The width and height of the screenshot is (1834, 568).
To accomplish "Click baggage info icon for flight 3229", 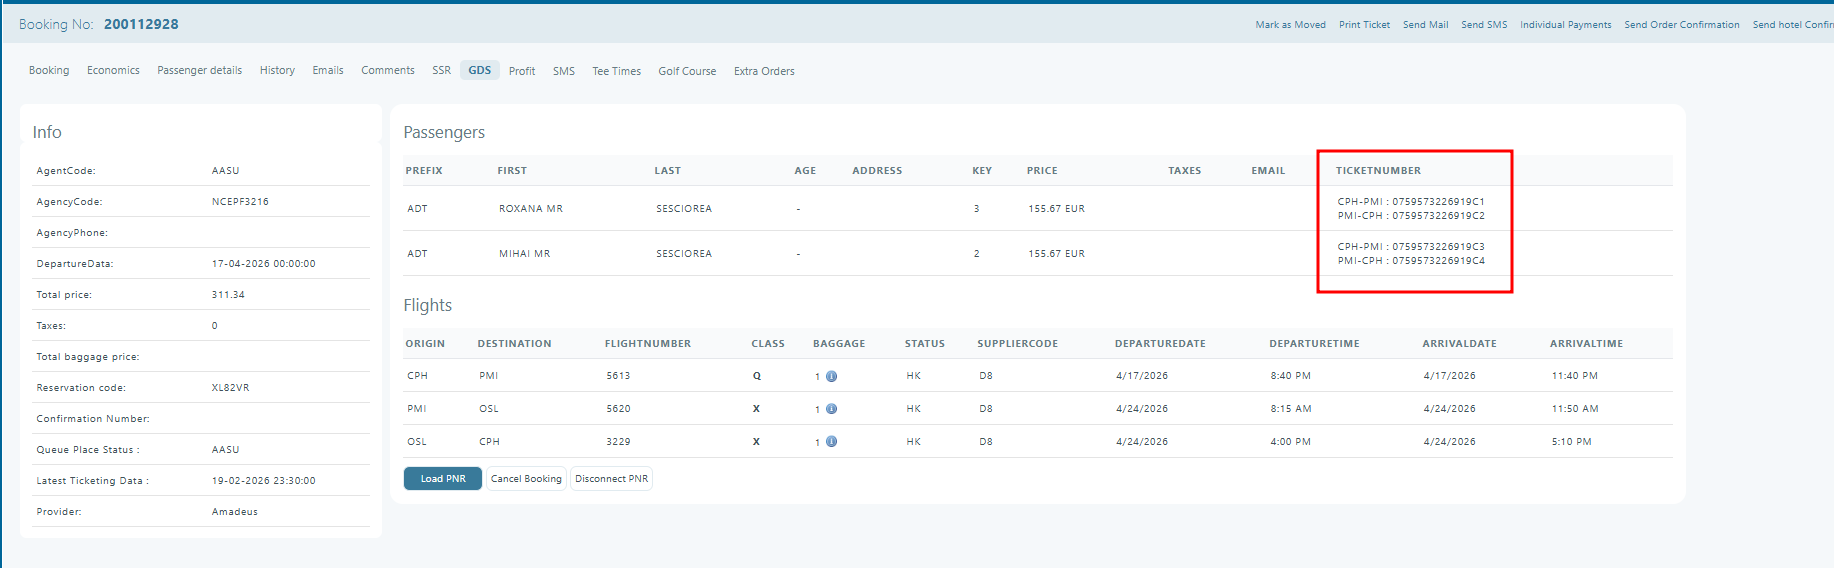I will pos(831,442).
